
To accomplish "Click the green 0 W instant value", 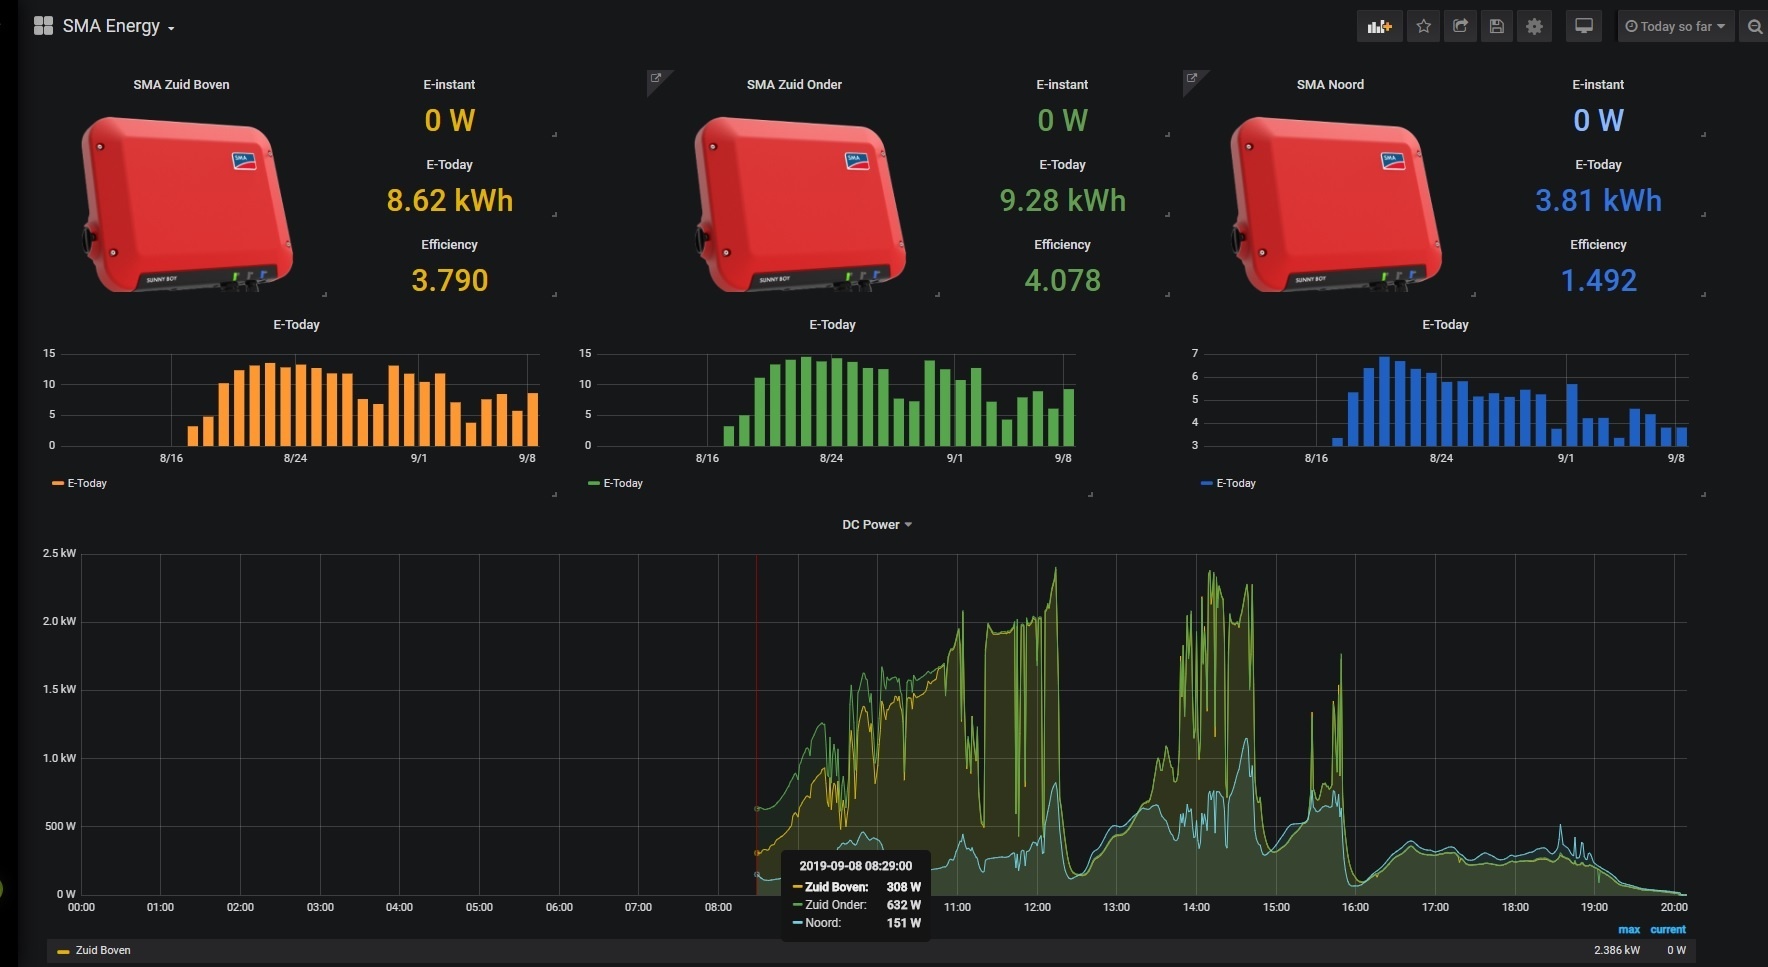I will (x=1063, y=121).
